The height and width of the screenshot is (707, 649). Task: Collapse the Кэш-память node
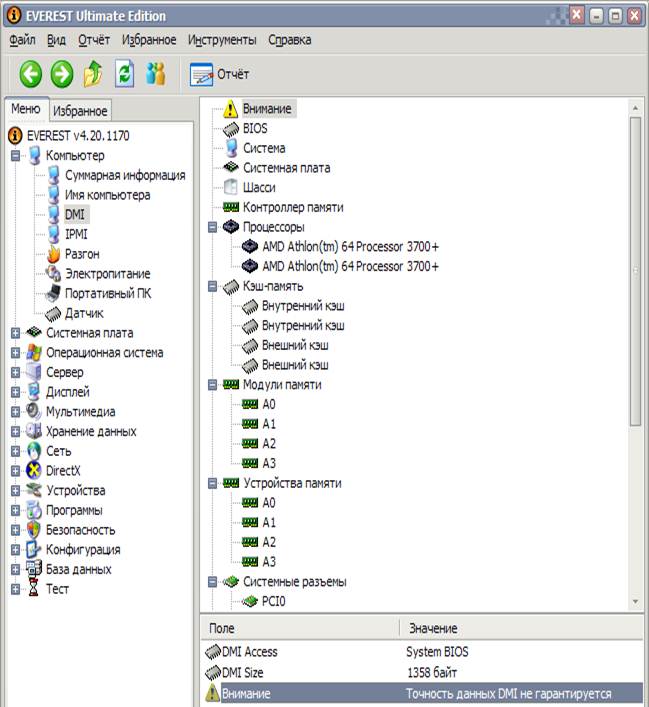tap(212, 286)
